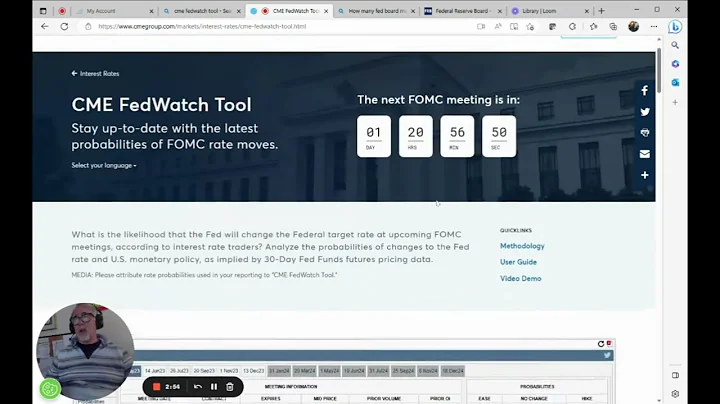
Task: Select the 26 Jul23 meeting tab
Action: [x=179, y=370]
